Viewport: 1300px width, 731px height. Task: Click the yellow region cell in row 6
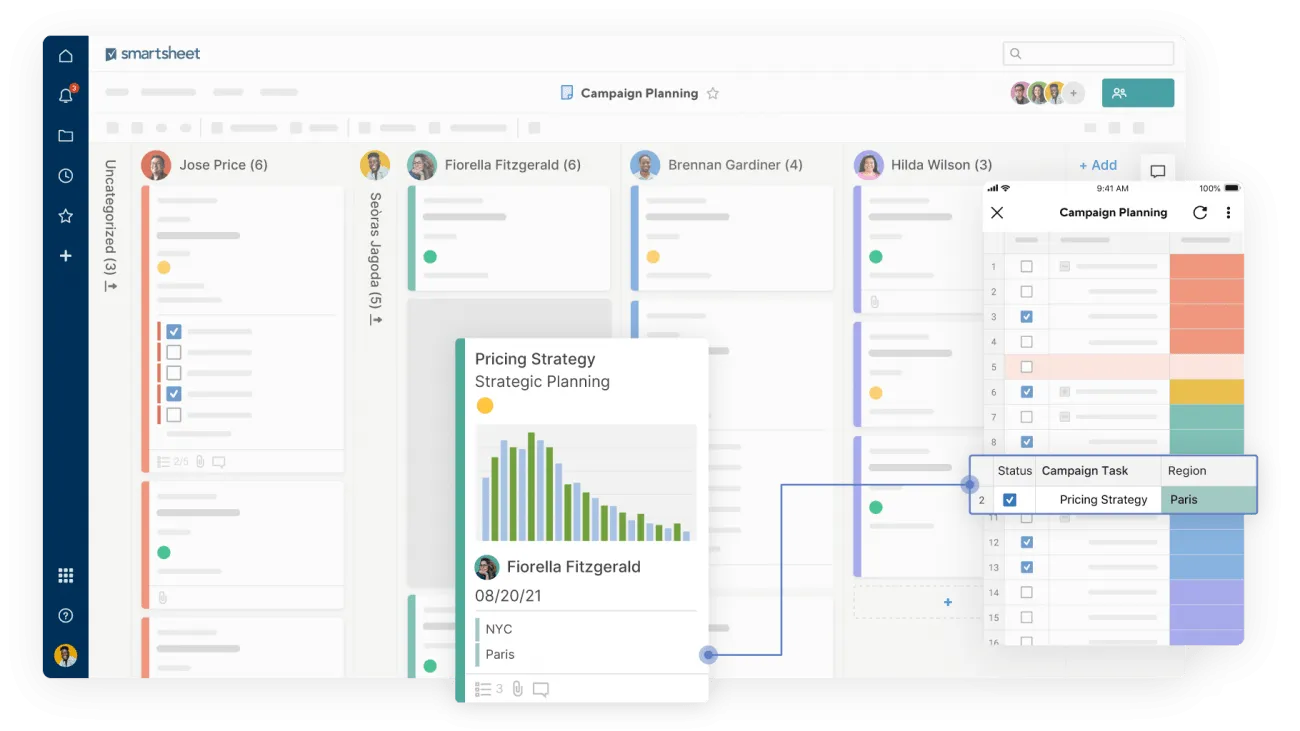(x=1206, y=392)
